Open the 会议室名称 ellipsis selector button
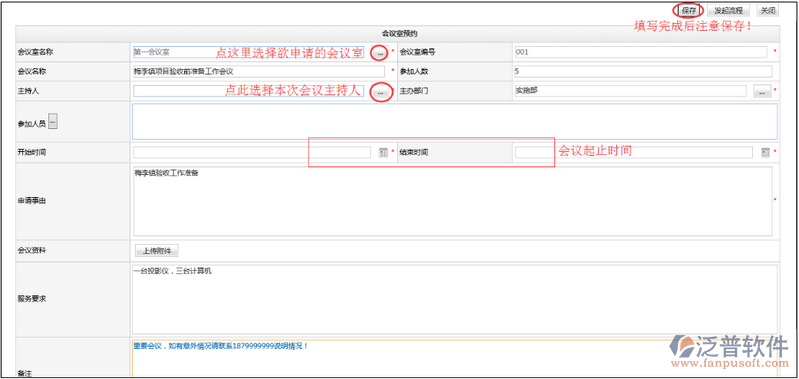 pos(380,52)
